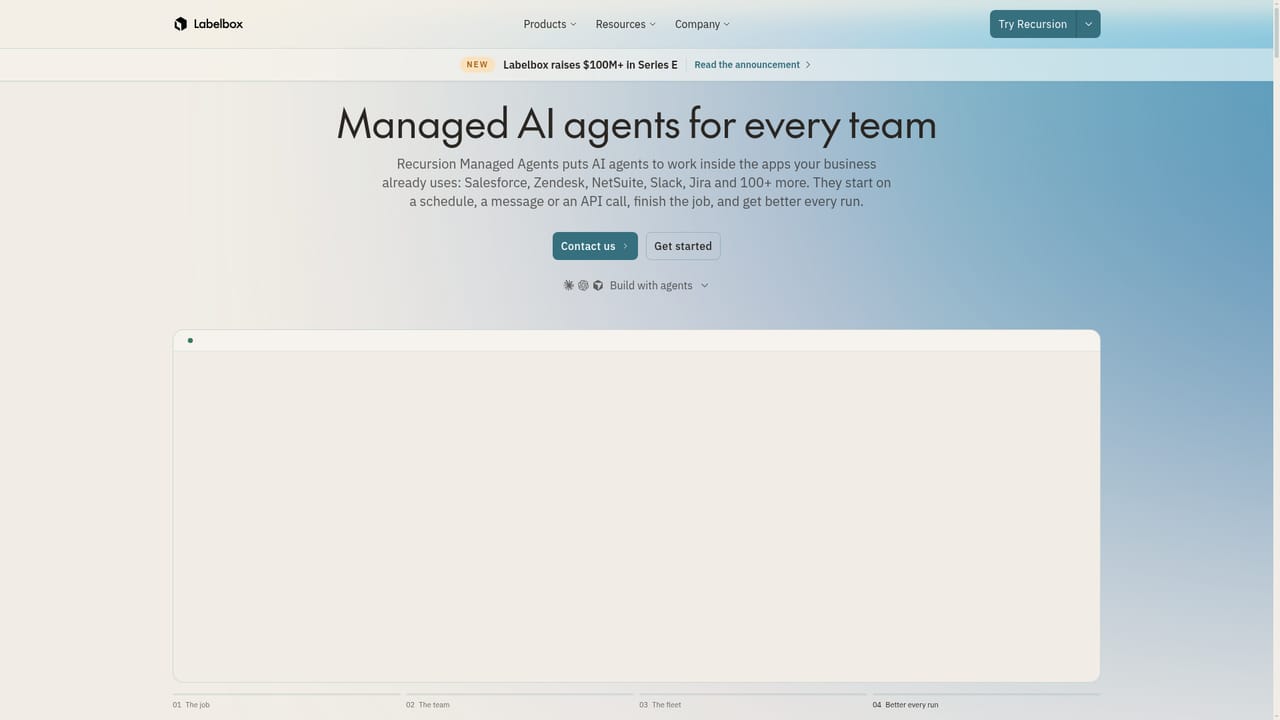Open the Products menu

(550, 24)
